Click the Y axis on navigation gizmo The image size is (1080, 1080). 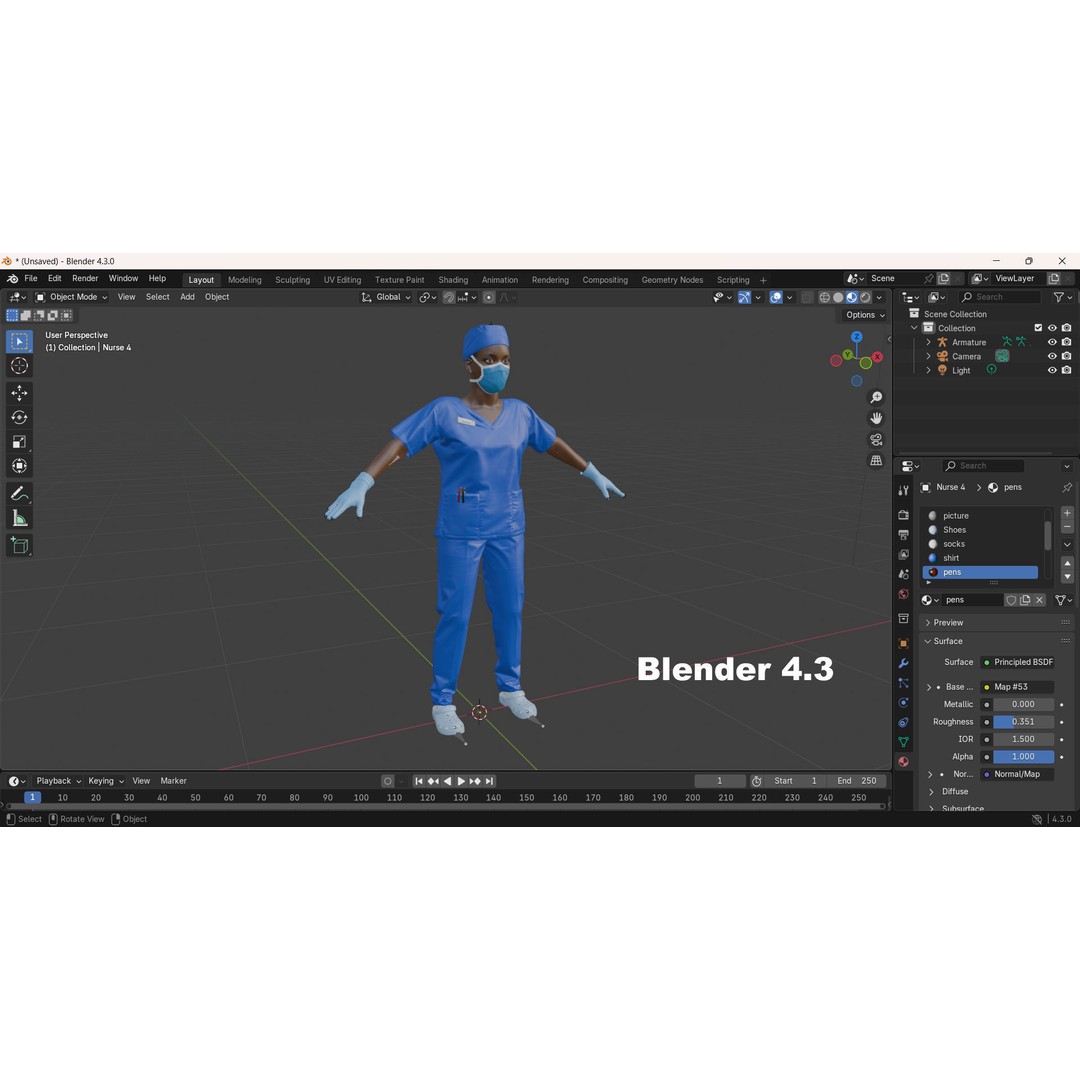(x=848, y=355)
